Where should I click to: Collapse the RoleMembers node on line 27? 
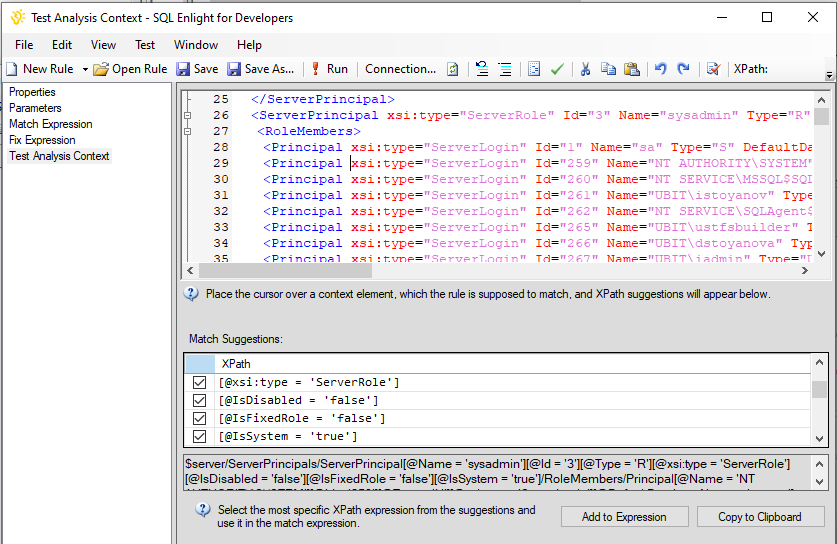(187, 131)
